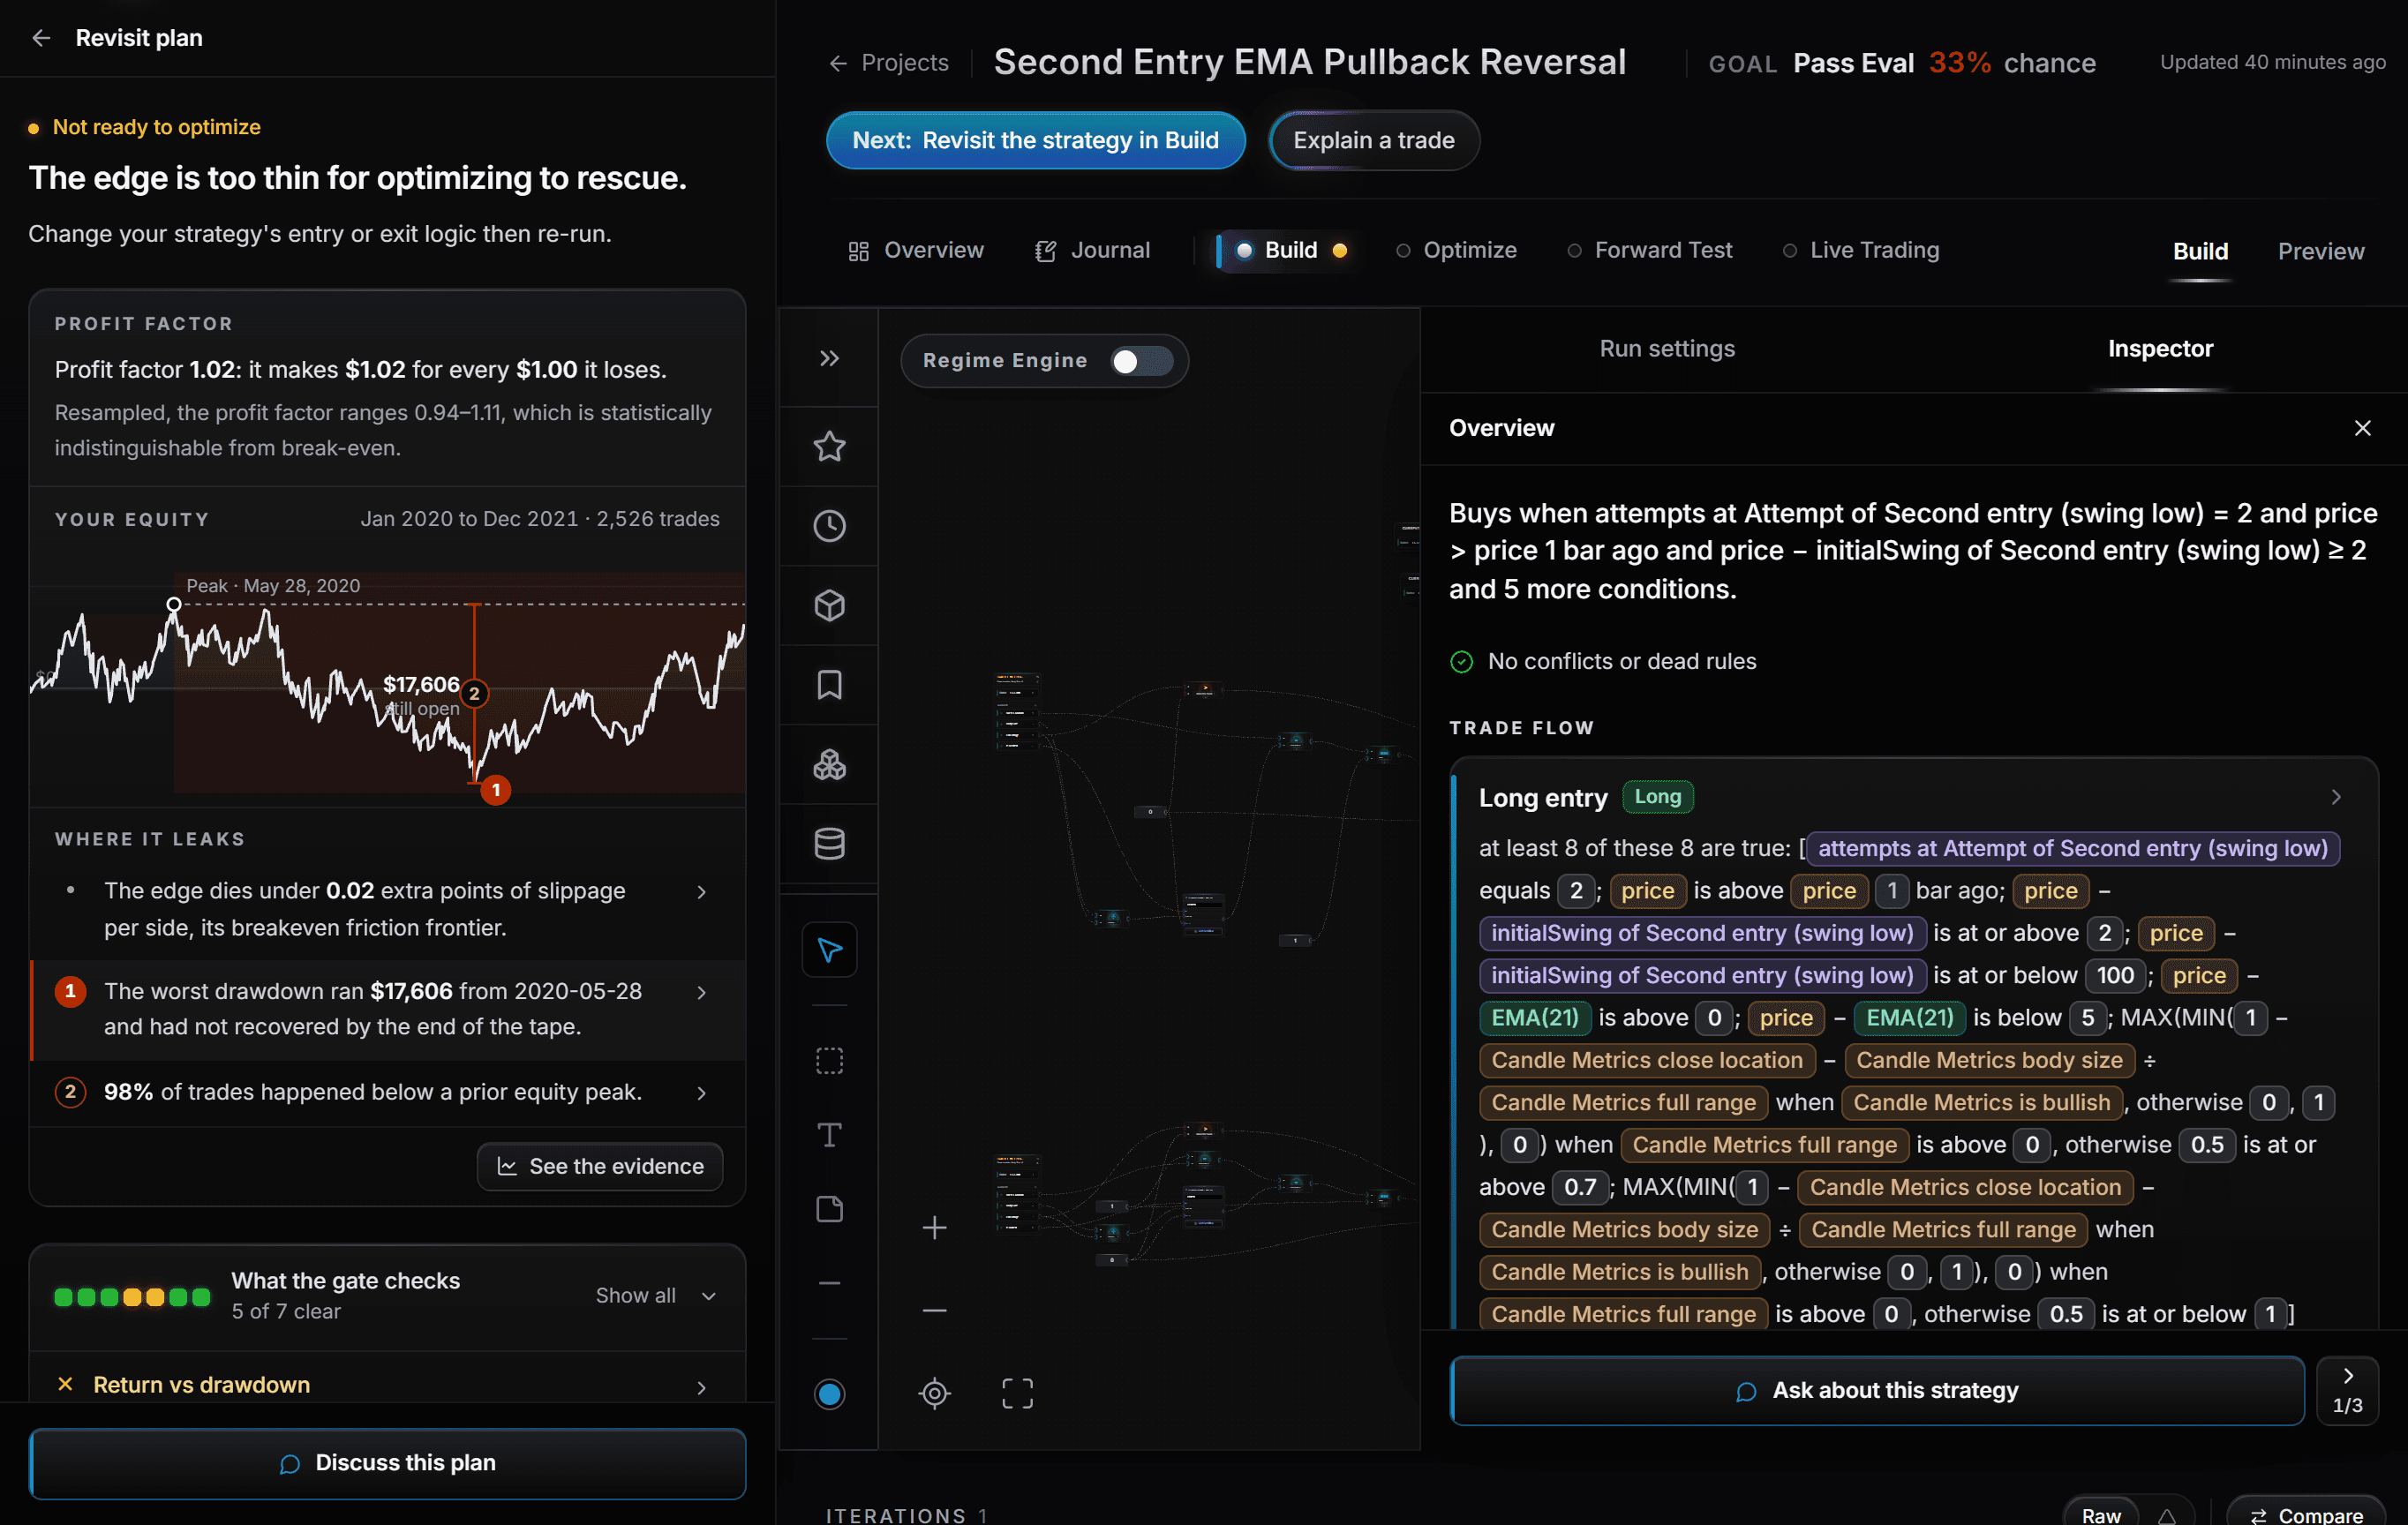Open the bookmark icon in the toolbar
This screenshot has height=1525, width=2408.
[x=829, y=685]
